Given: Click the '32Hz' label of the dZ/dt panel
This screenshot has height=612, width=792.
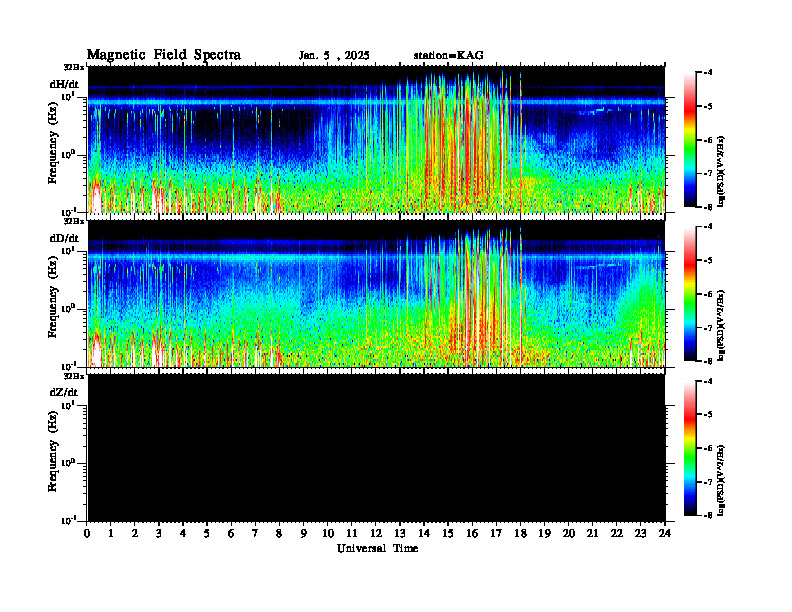Looking at the screenshot, I should pyautogui.click(x=74, y=376).
